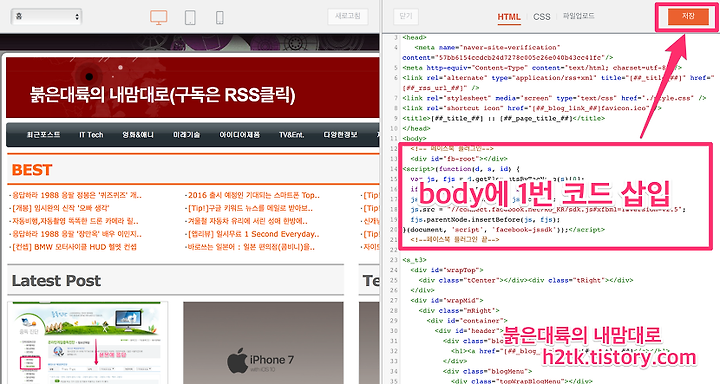
Task: Click the 새로고침 refresh button
Action: tap(348, 16)
